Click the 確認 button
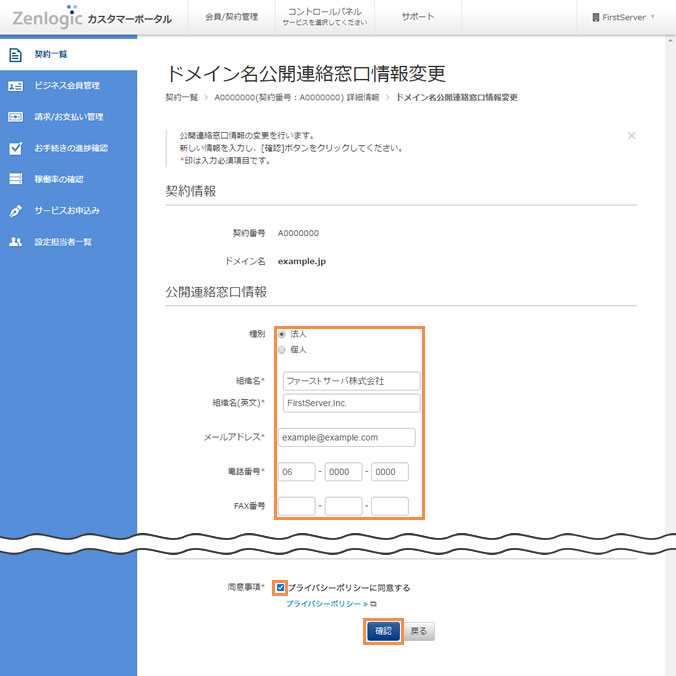The width and height of the screenshot is (676, 676). [x=383, y=631]
